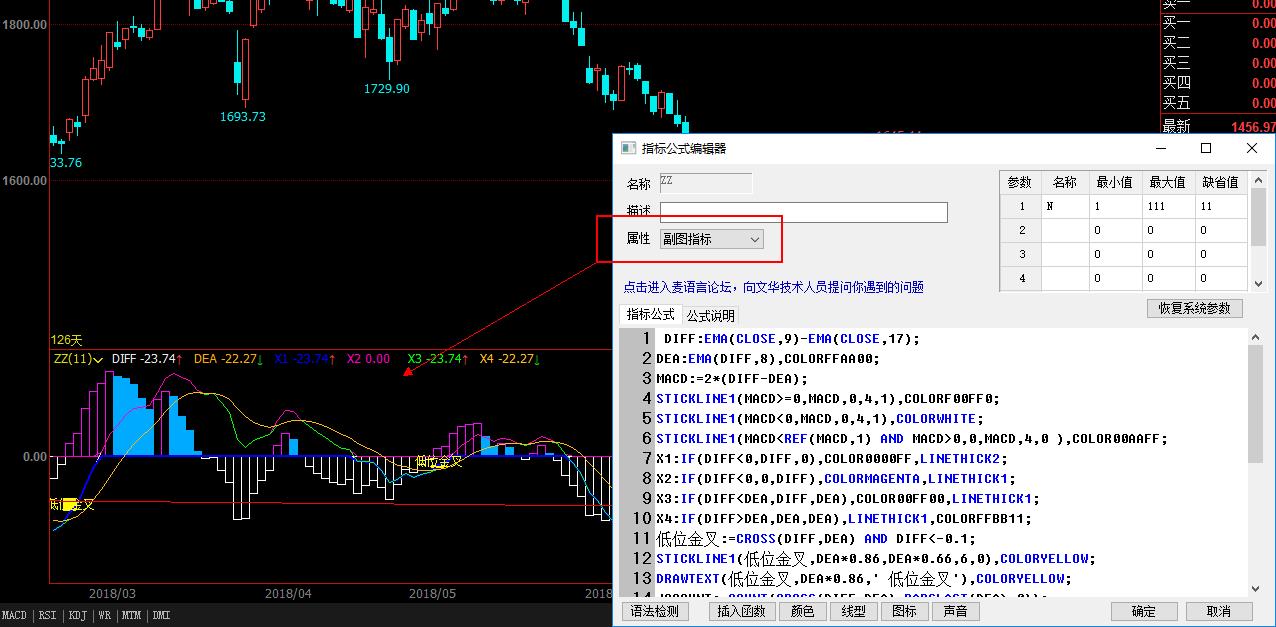Viewport: 1276px width, 627px height.
Task: Click the 描述 description input field
Action: click(803, 212)
